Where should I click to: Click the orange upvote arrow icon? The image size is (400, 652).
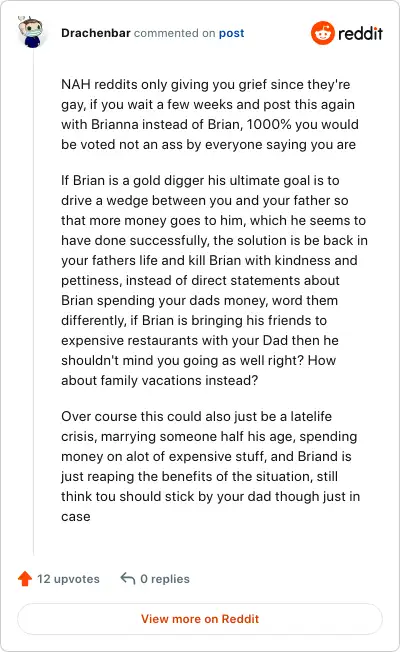25,579
